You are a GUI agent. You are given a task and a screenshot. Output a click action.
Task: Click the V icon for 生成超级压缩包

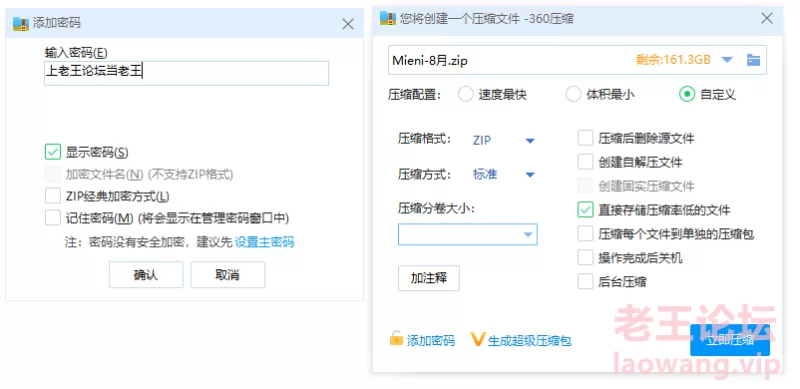point(477,339)
